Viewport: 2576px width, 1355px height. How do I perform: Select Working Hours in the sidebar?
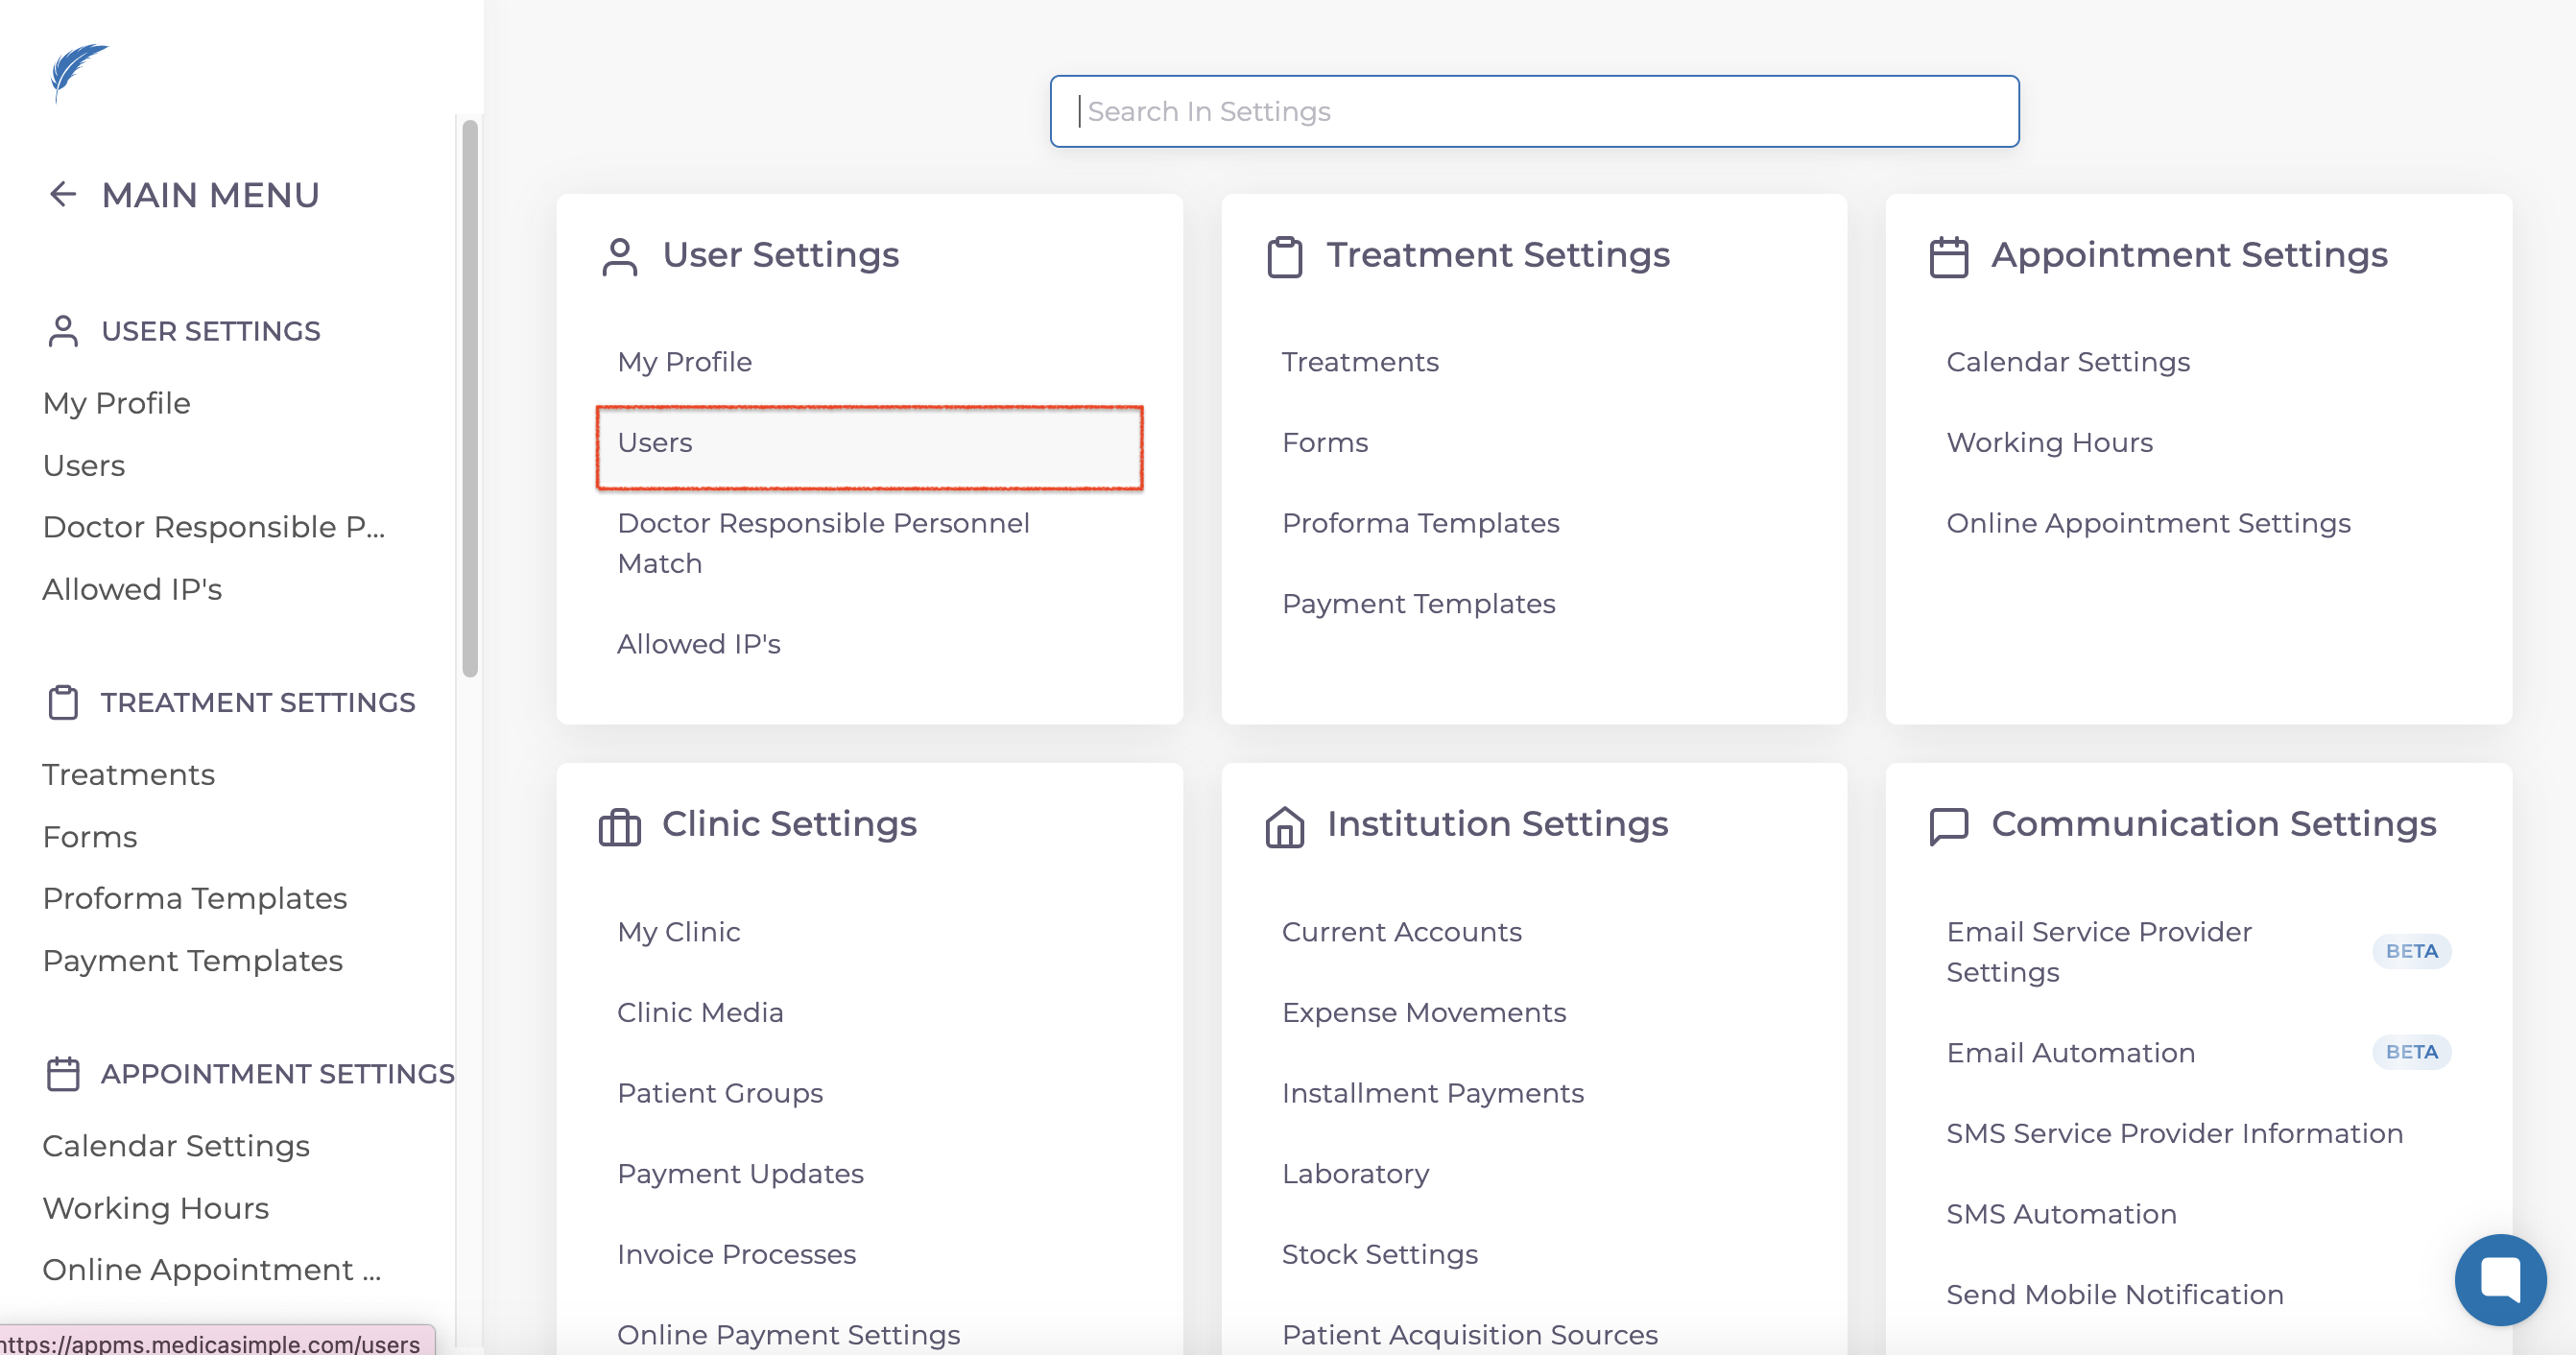pos(155,1208)
